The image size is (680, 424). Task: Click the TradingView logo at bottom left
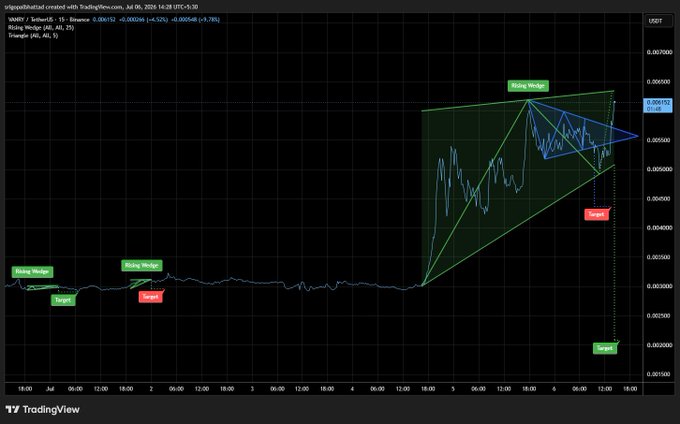click(42, 409)
